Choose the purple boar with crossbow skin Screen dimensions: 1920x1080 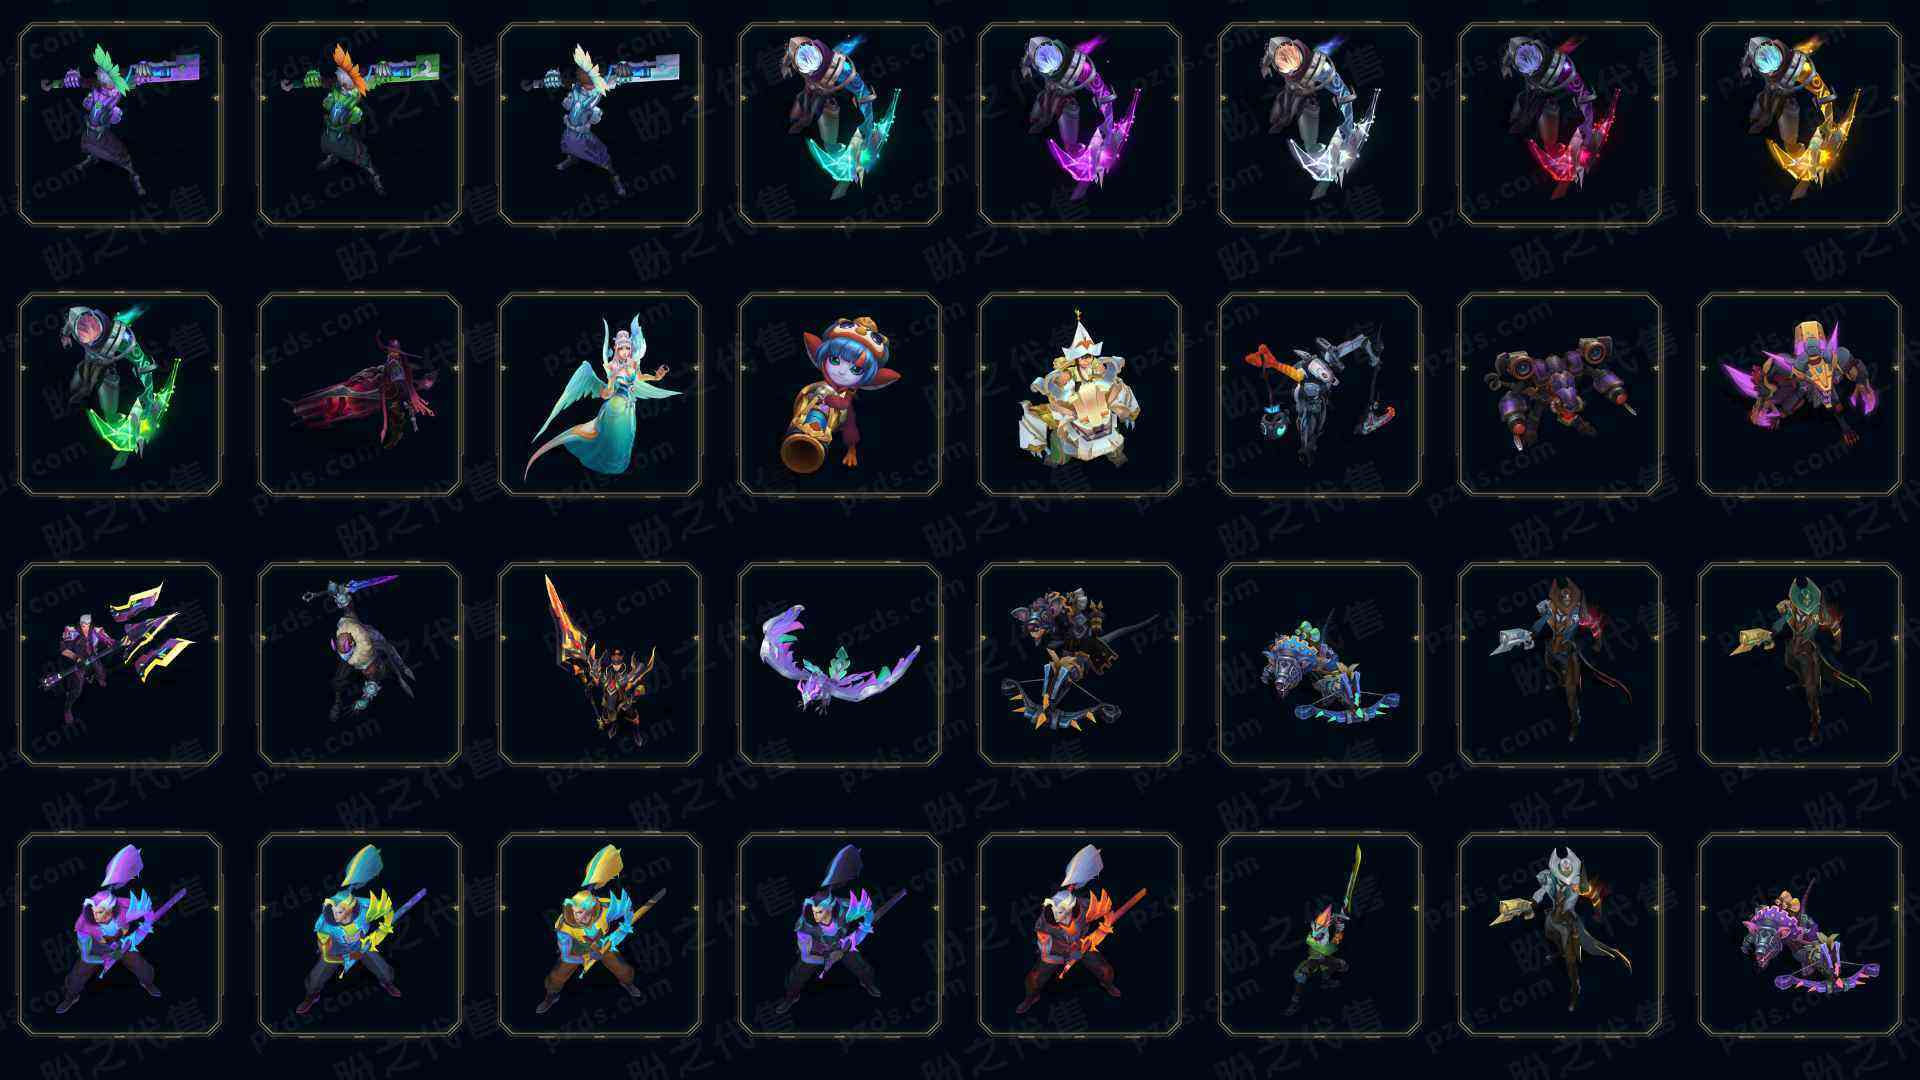click(1800, 934)
